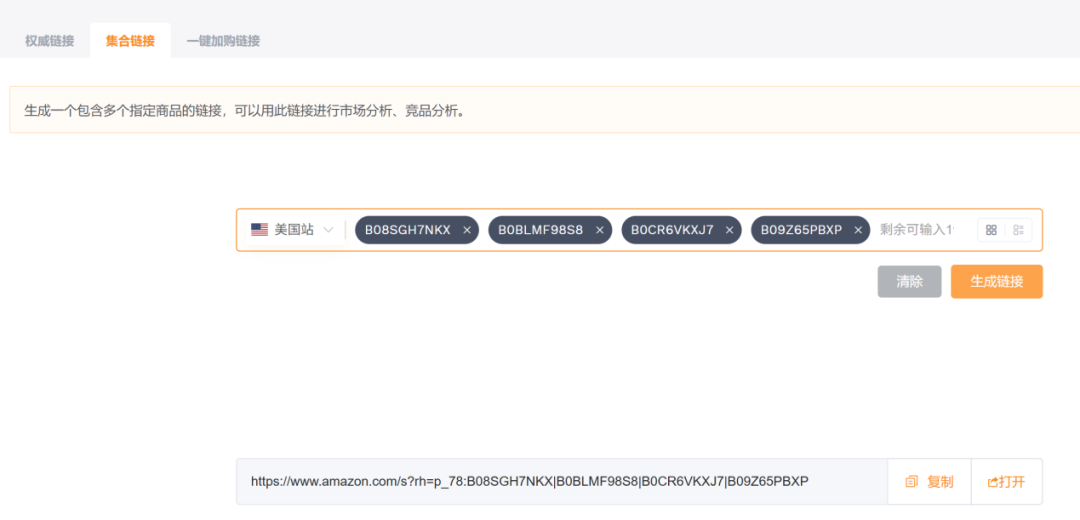
Task: Switch to the 权威链接 tab
Action: (x=50, y=41)
